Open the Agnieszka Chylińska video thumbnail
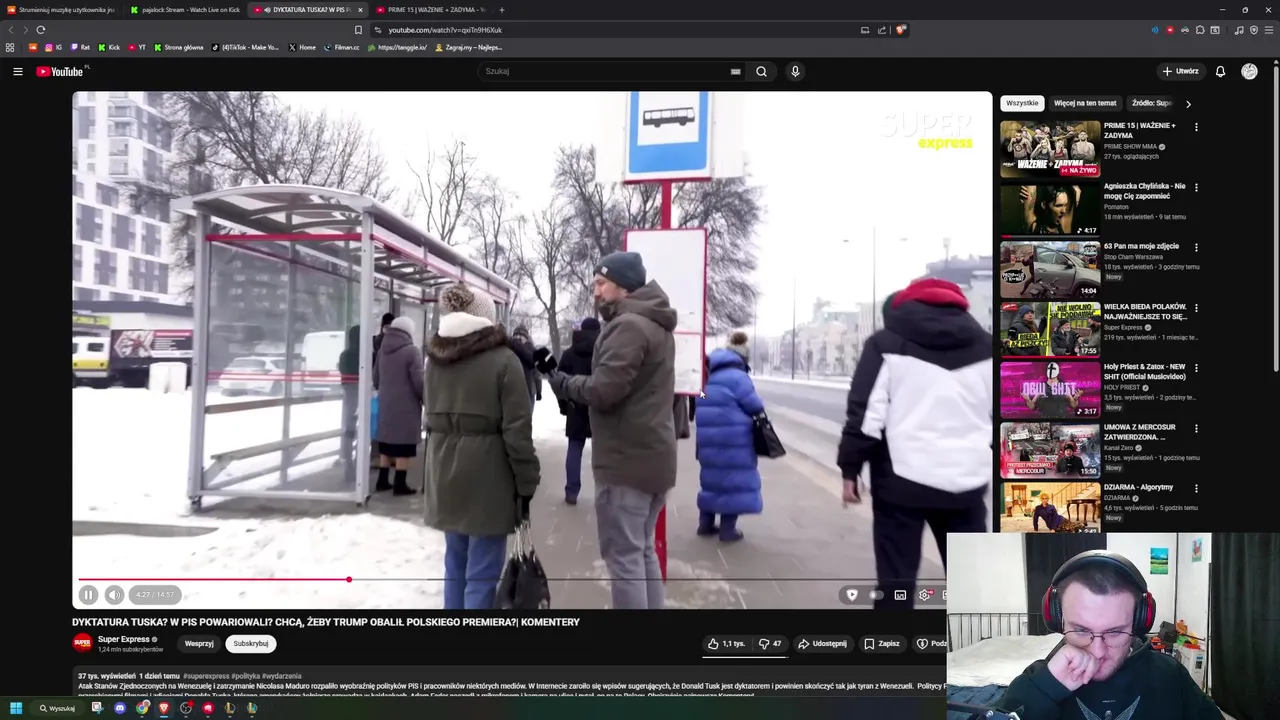The image size is (1280, 720). (x=1050, y=209)
